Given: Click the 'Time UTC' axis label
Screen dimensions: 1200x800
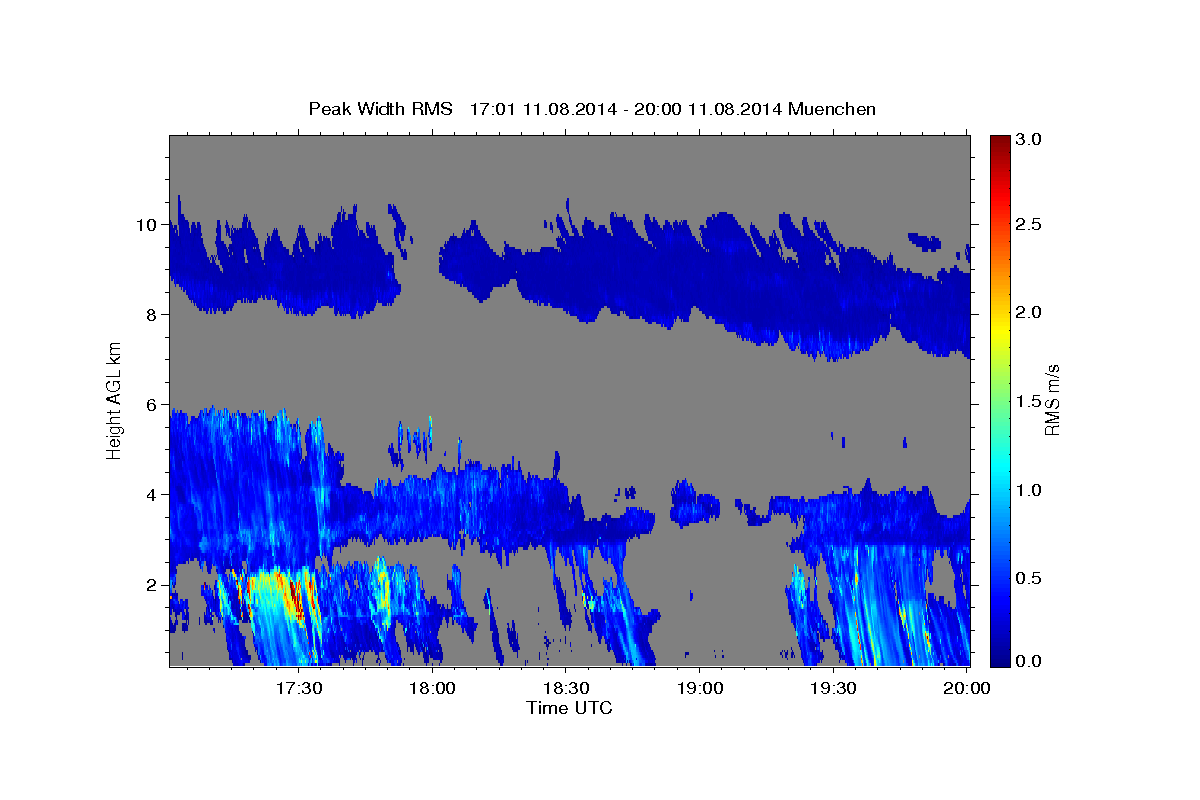Looking at the screenshot, I should pyautogui.click(x=569, y=708).
